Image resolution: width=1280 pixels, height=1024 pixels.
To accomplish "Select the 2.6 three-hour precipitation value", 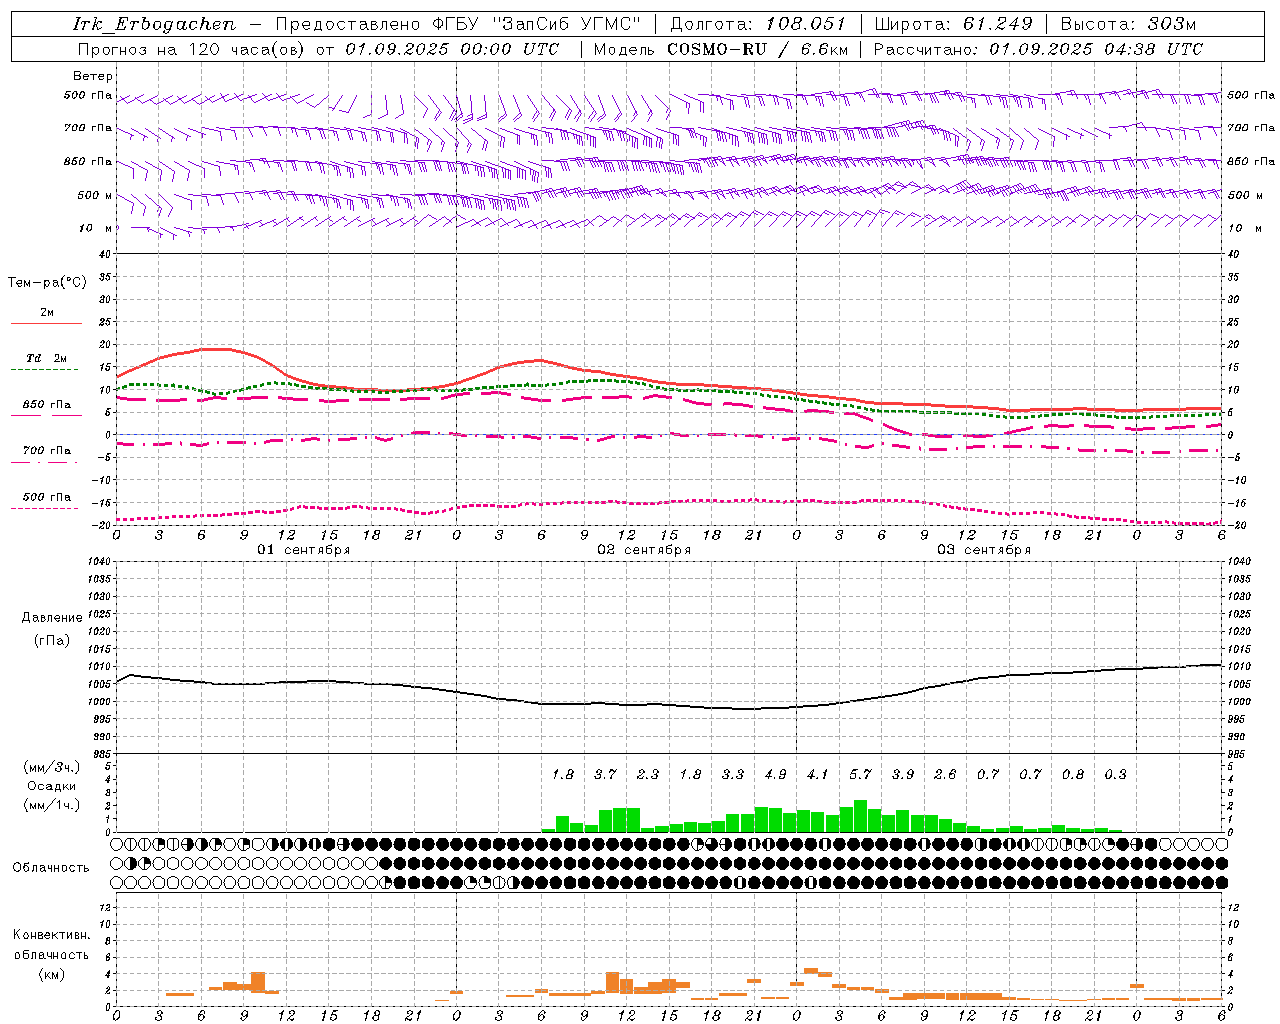I will coord(946,774).
